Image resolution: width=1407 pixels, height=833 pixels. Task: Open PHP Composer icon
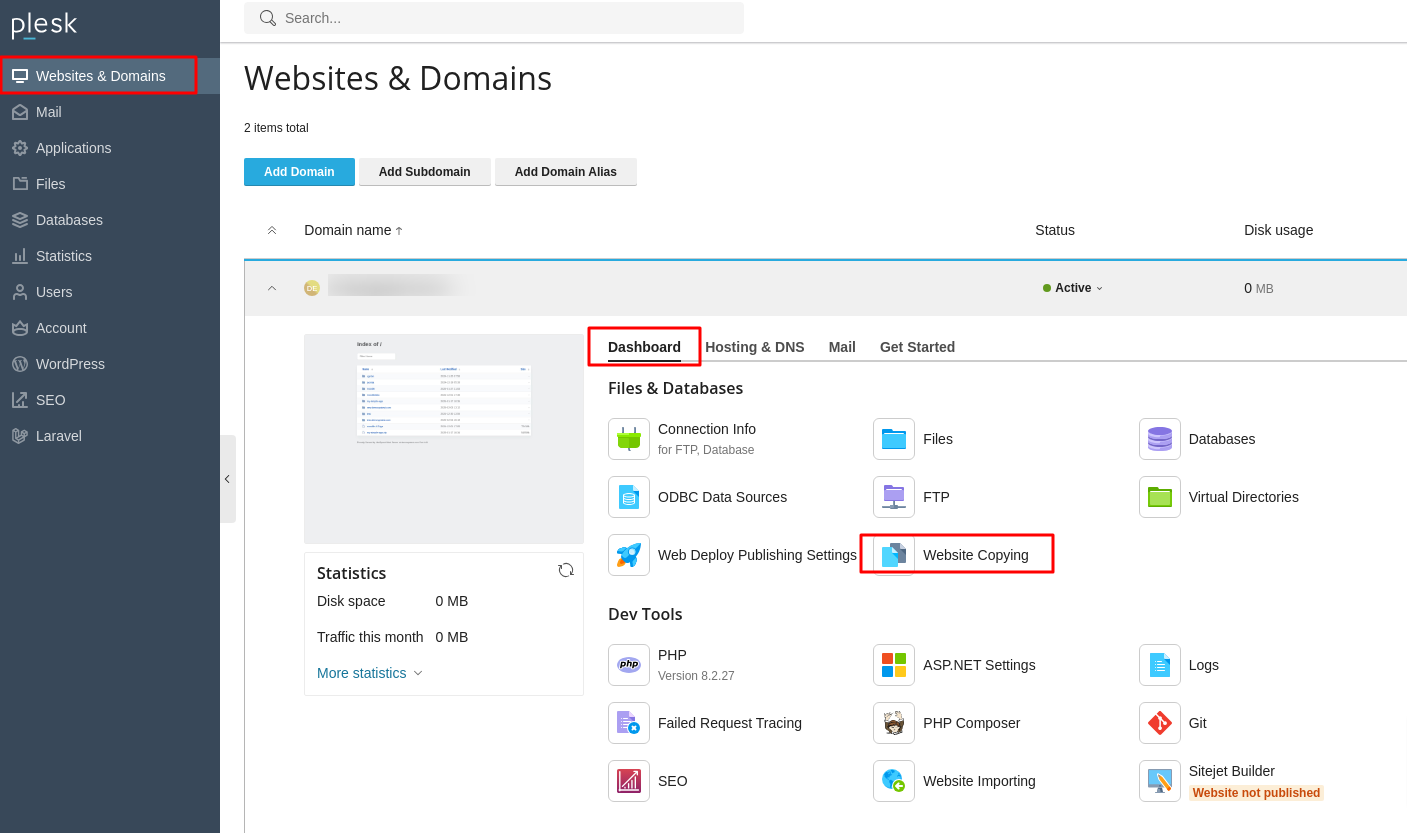(x=894, y=723)
